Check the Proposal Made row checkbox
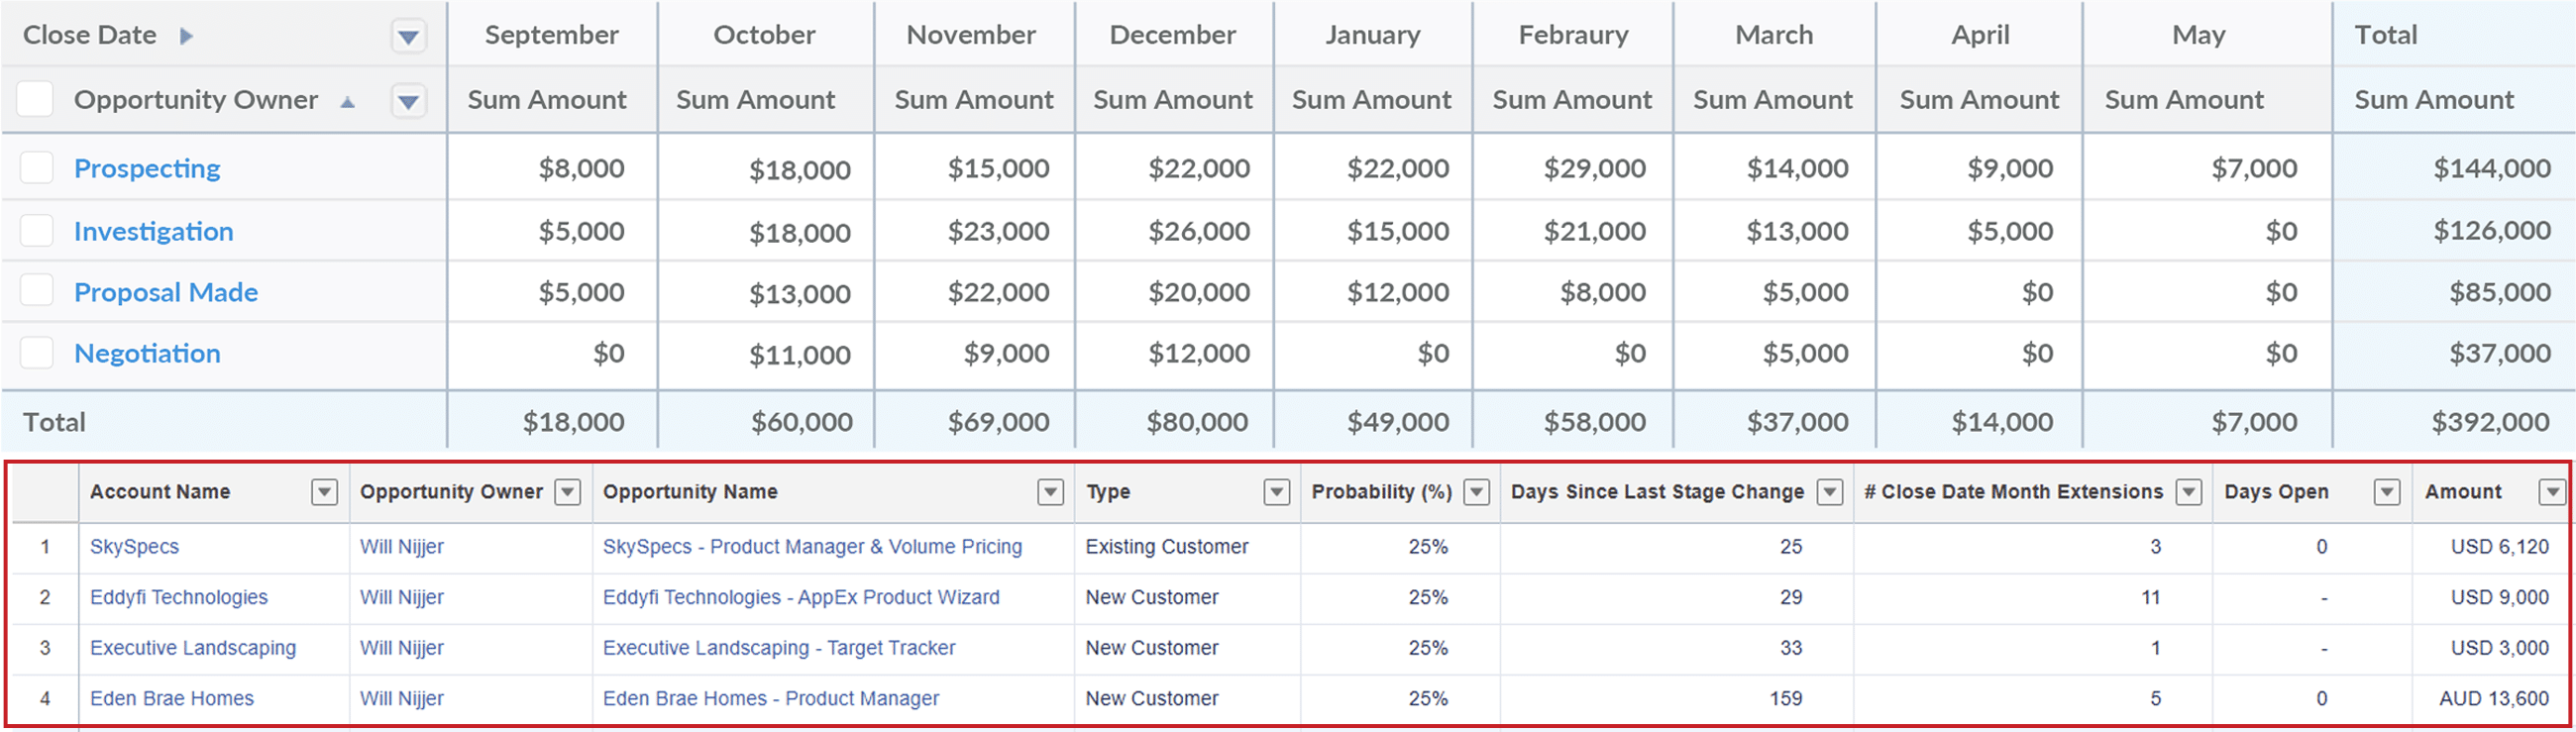Viewport: 2576px width, 732px height. coord(37,291)
